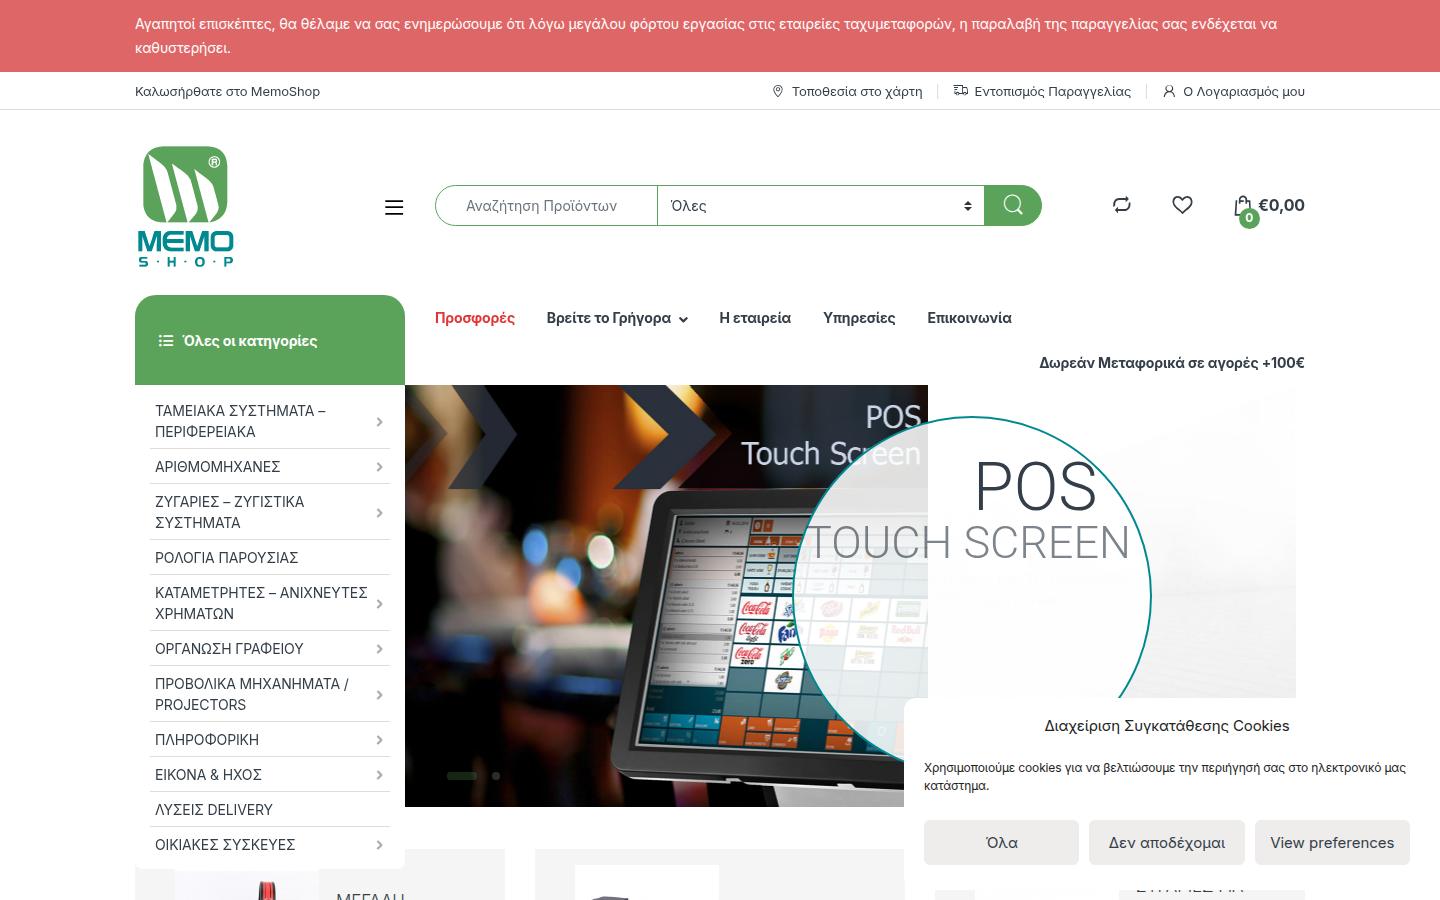
Task: Expand the Βρείτε το Γρήγορα menu
Action: 617,318
